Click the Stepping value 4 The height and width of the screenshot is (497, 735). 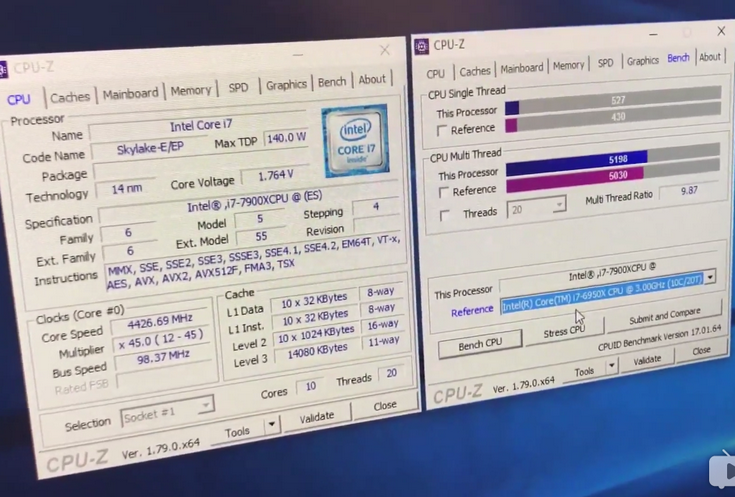375,206
